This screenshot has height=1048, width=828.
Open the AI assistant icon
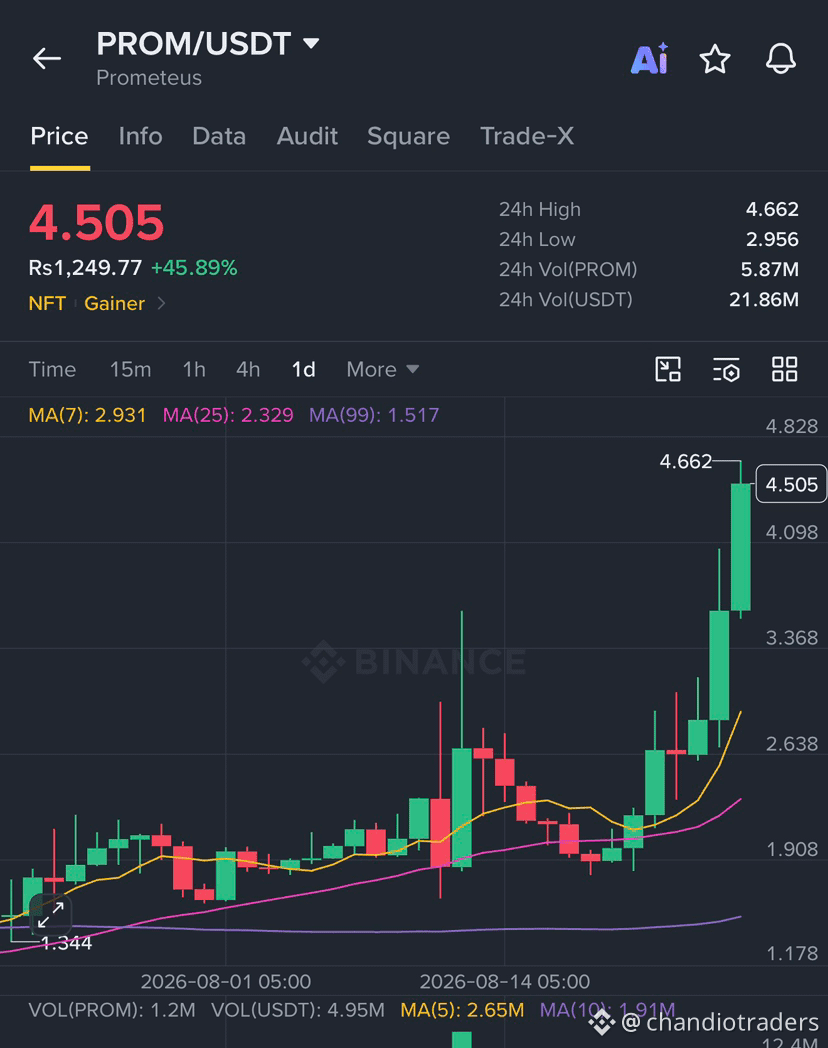pyautogui.click(x=650, y=59)
